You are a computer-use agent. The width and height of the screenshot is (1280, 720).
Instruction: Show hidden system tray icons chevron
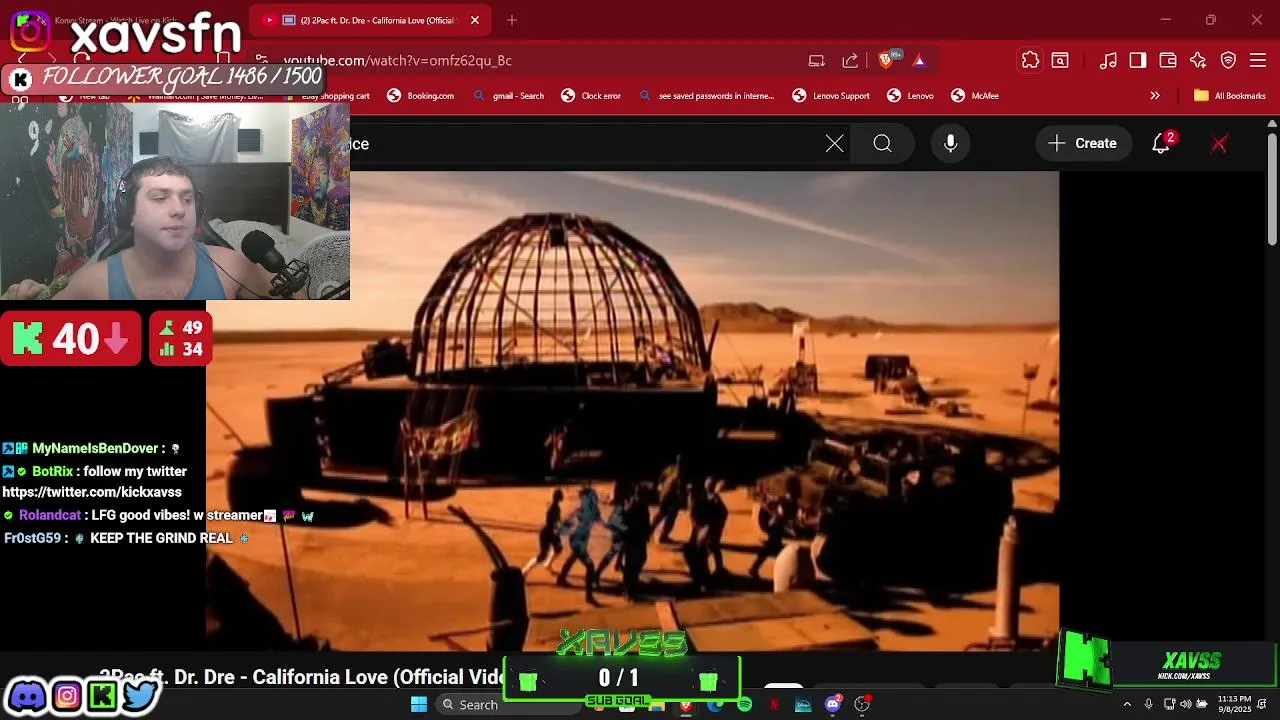[x=1127, y=705]
